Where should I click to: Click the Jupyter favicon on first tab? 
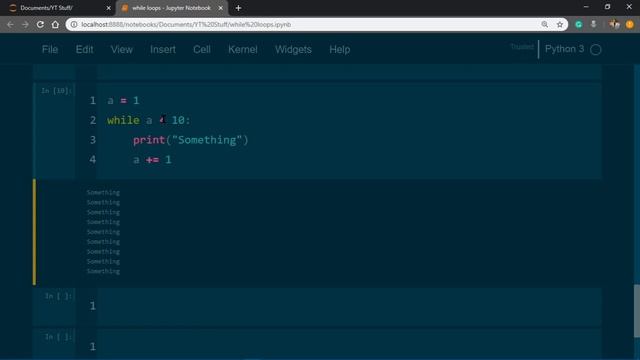(13, 8)
